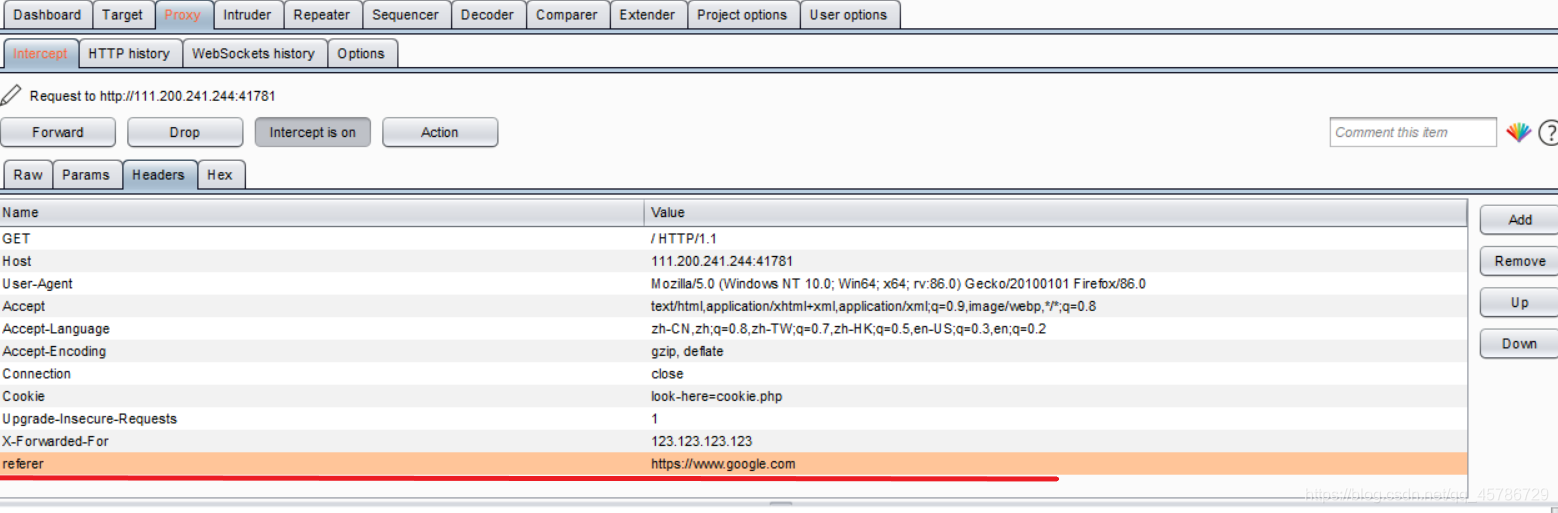Open the Dashboard tab
The width and height of the screenshot is (1558, 513).
tap(47, 15)
